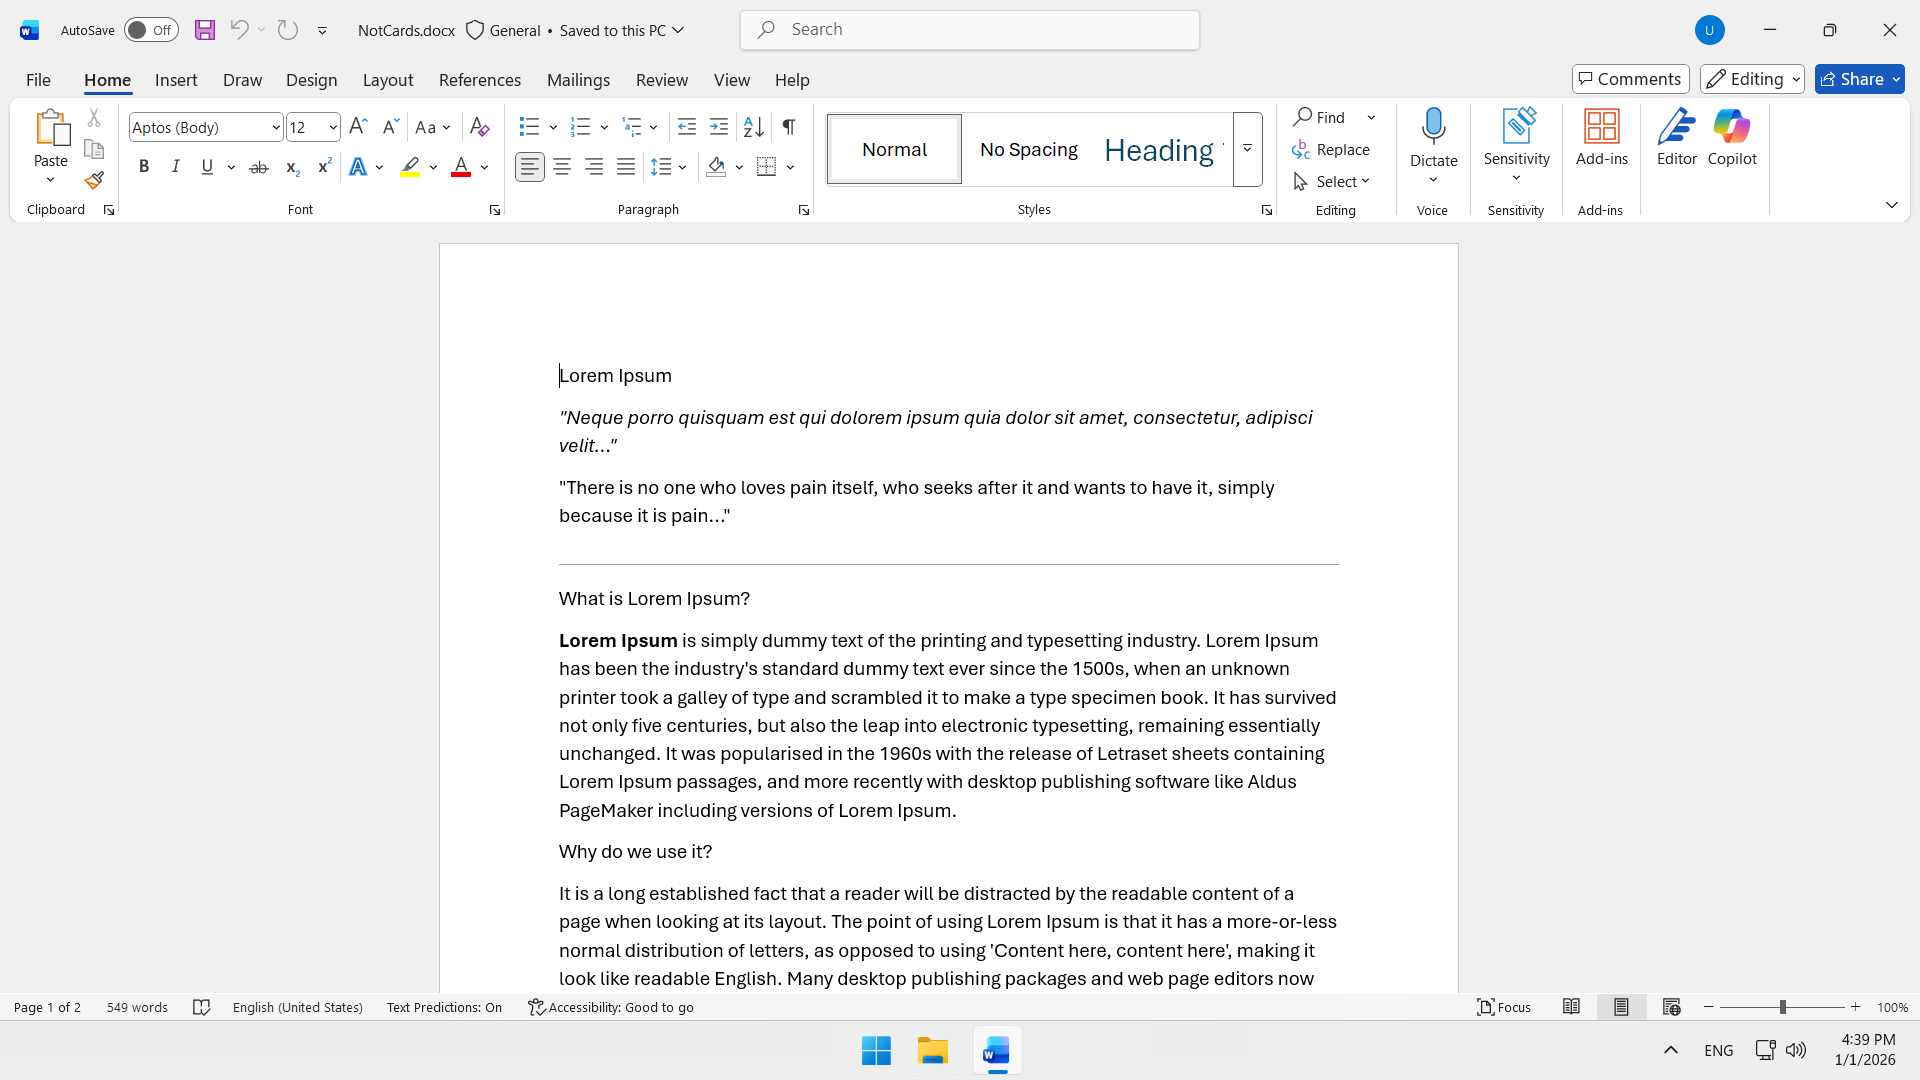This screenshot has width=1920, height=1080.
Task: Click the Center align icon
Action: pyautogui.click(x=562, y=167)
